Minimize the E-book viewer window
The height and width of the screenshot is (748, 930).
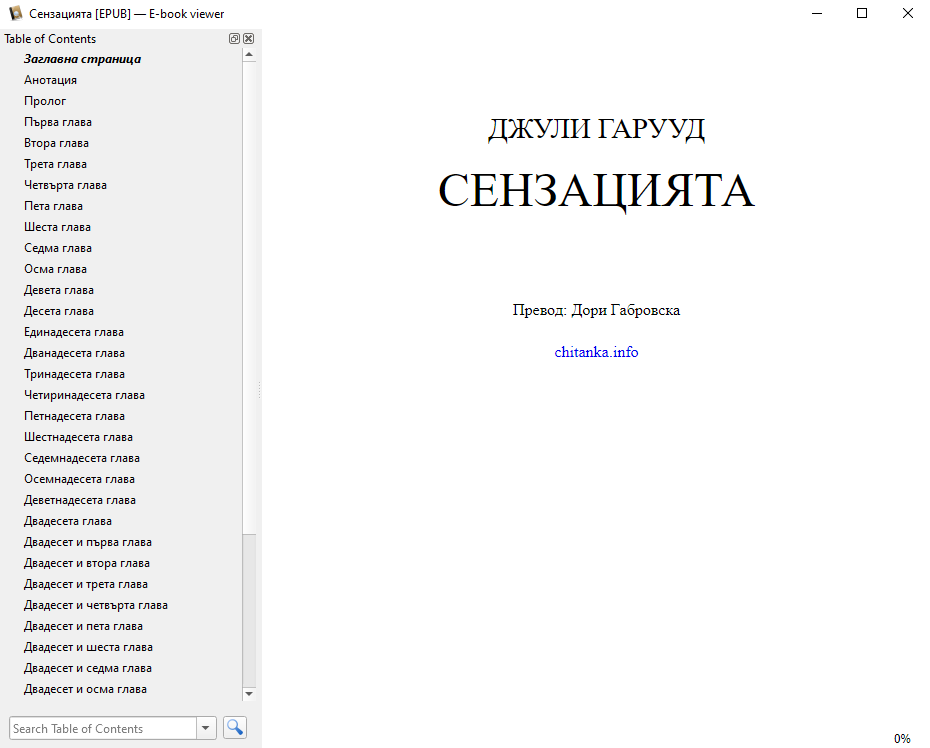[817, 13]
